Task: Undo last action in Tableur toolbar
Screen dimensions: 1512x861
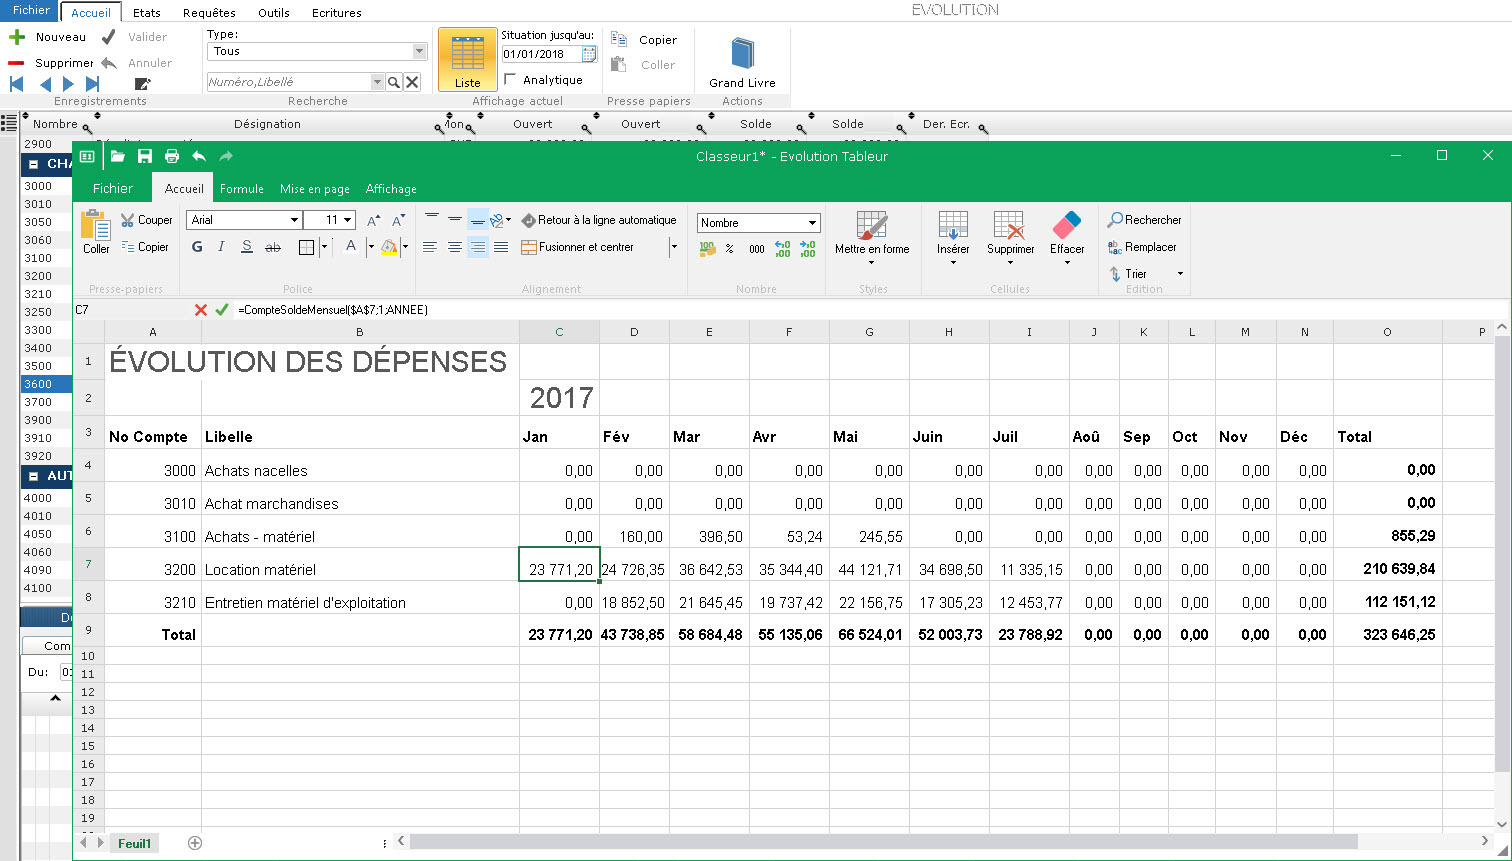Action: 199,156
